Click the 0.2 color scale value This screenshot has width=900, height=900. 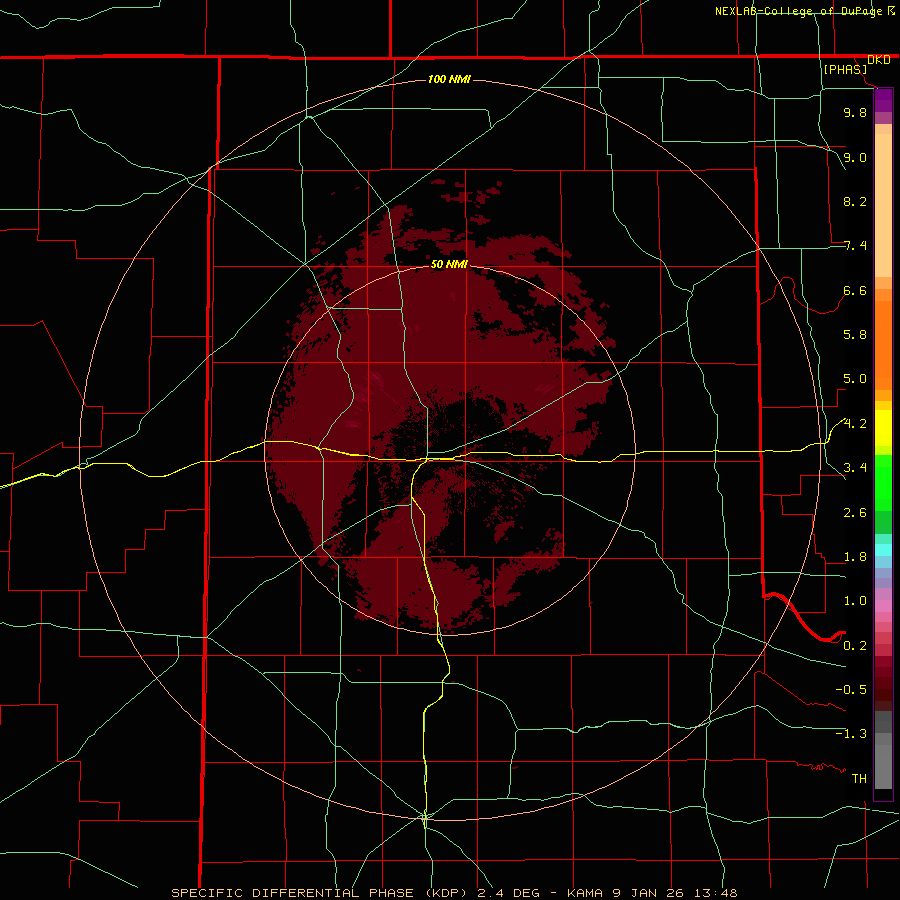[855, 646]
